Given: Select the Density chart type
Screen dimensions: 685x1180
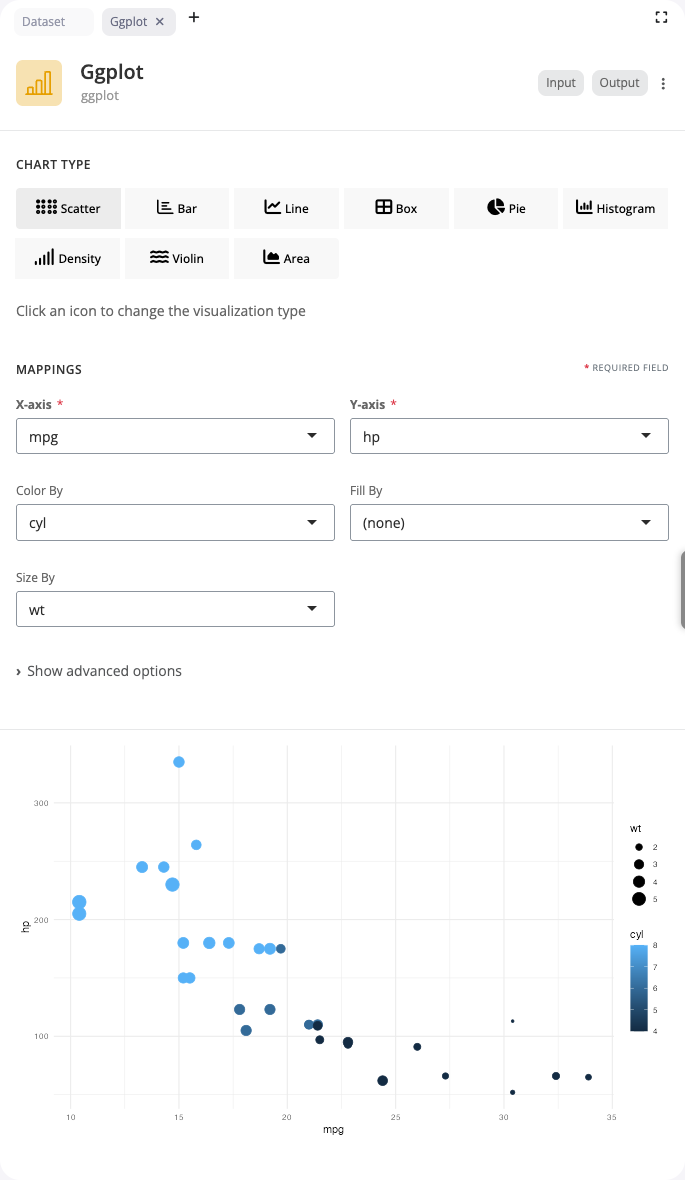Looking at the screenshot, I should (x=67, y=258).
